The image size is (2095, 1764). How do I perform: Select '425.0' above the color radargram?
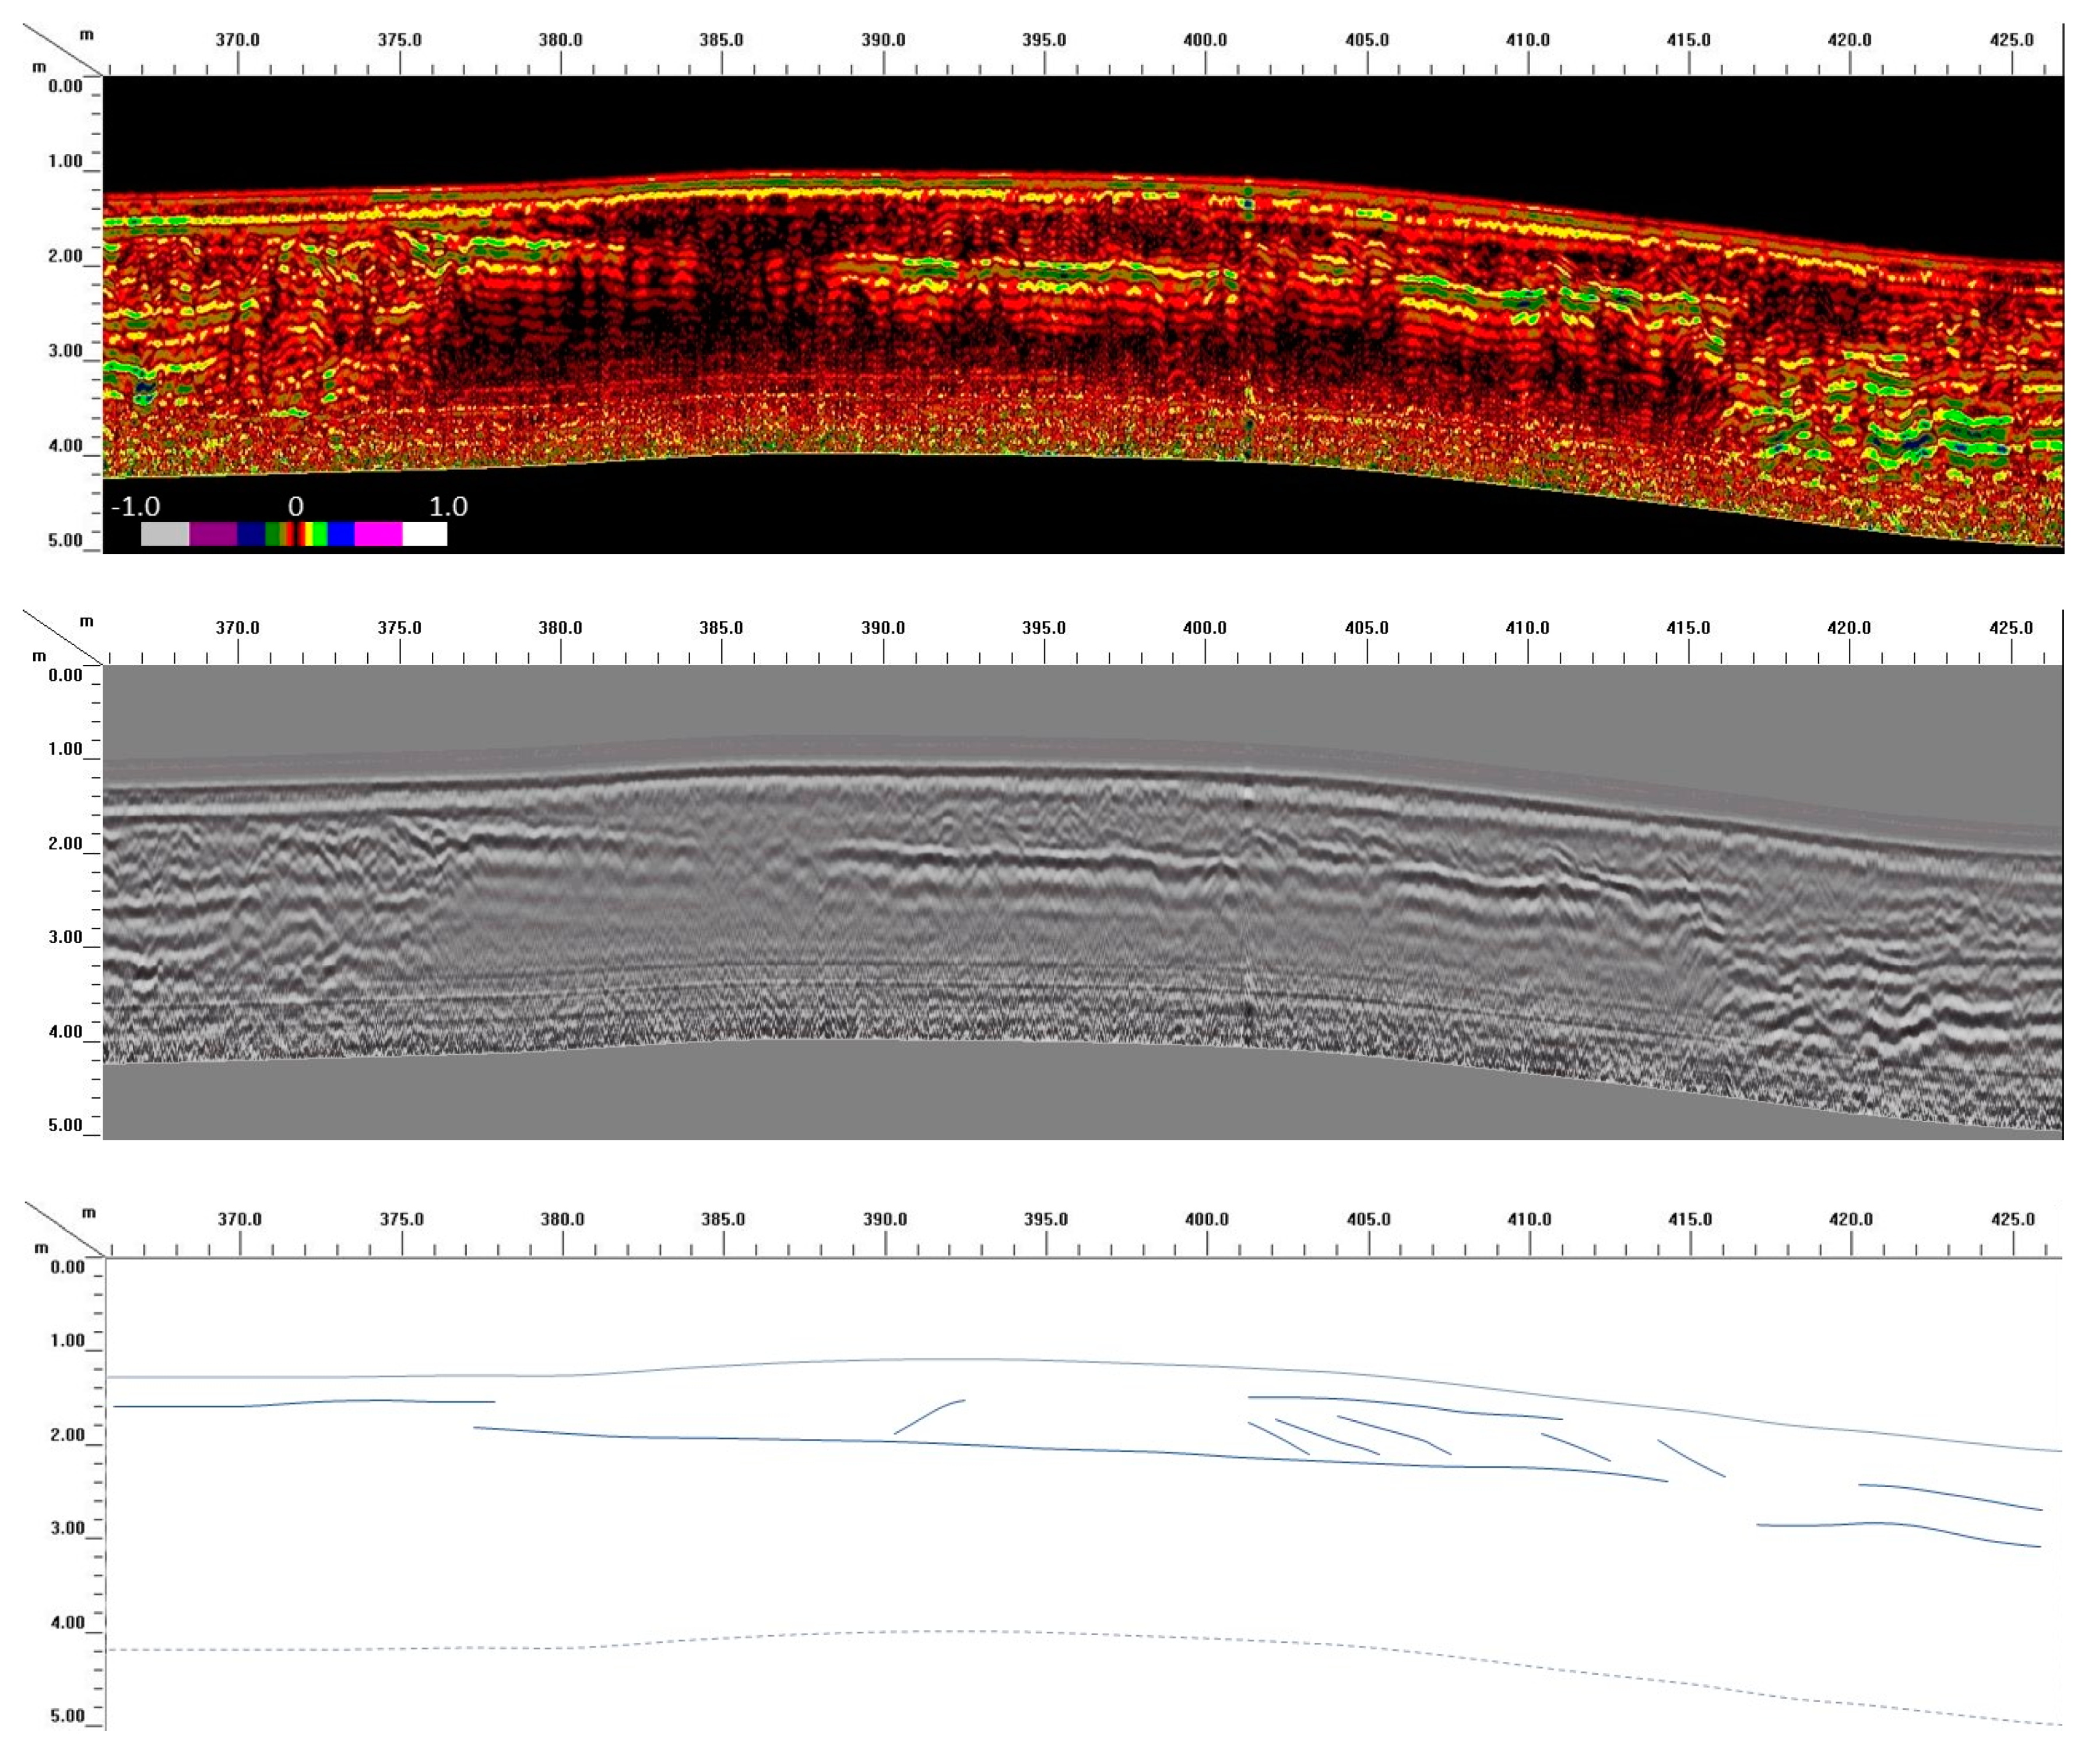click(2011, 40)
